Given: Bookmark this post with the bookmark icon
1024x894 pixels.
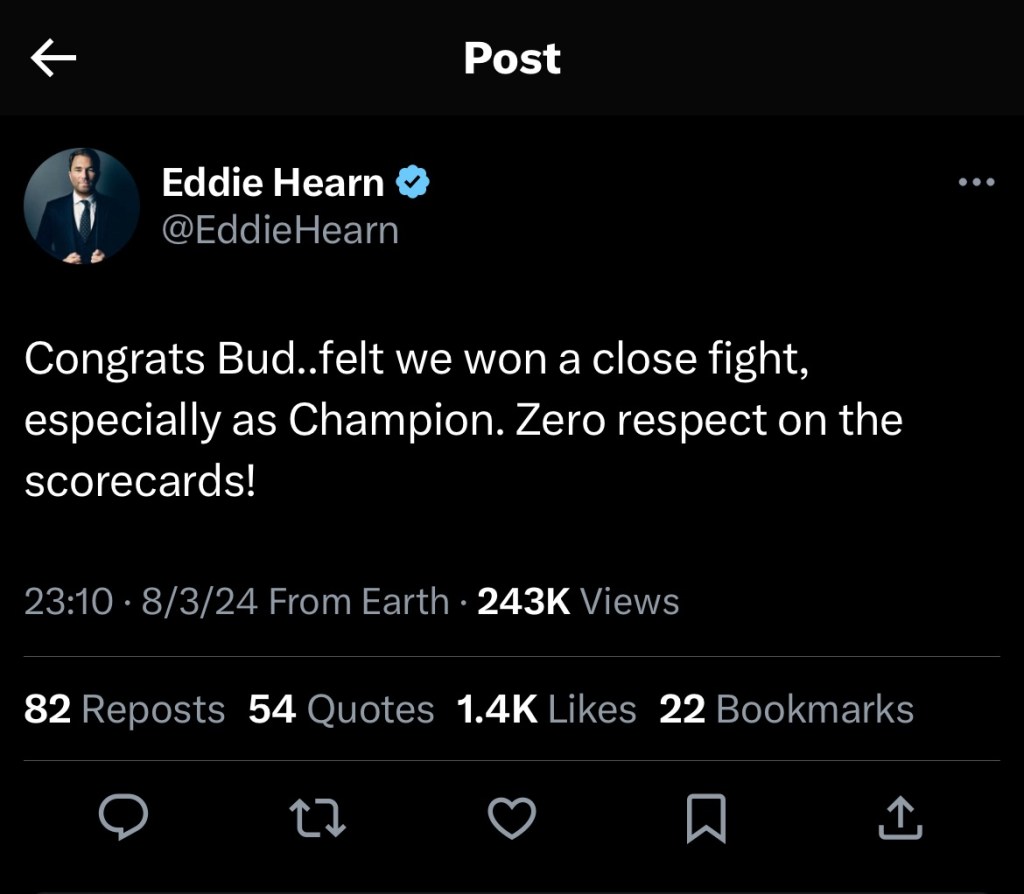Looking at the screenshot, I should coord(706,820).
